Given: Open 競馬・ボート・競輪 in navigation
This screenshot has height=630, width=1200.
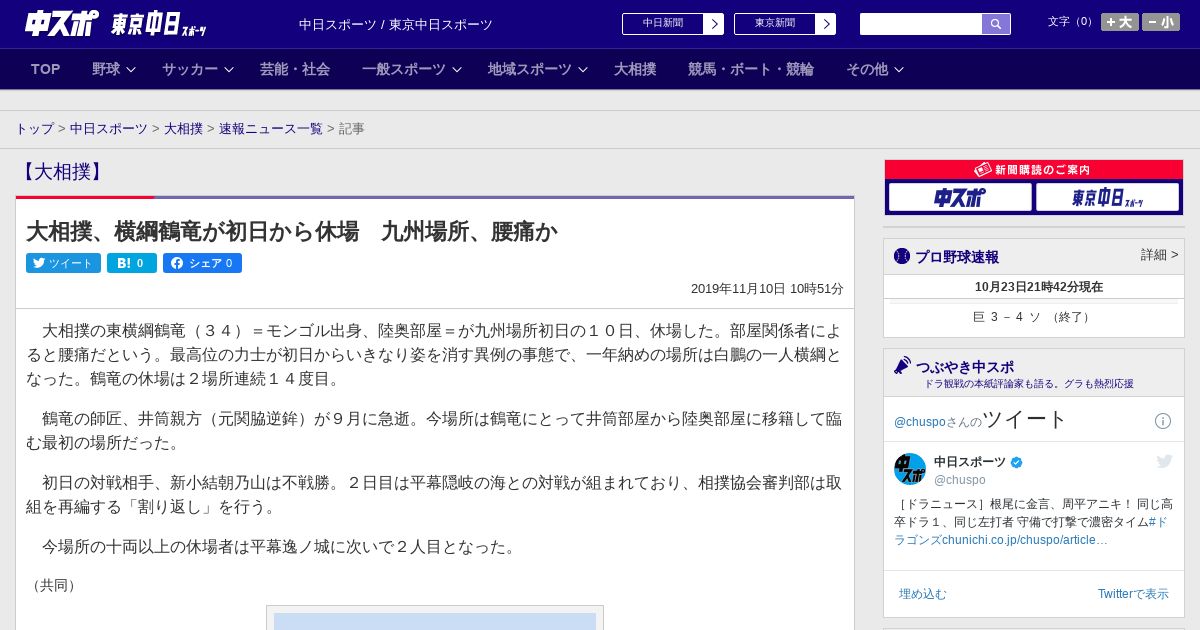Looking at the screenshot, I should [x=751, y=69].
